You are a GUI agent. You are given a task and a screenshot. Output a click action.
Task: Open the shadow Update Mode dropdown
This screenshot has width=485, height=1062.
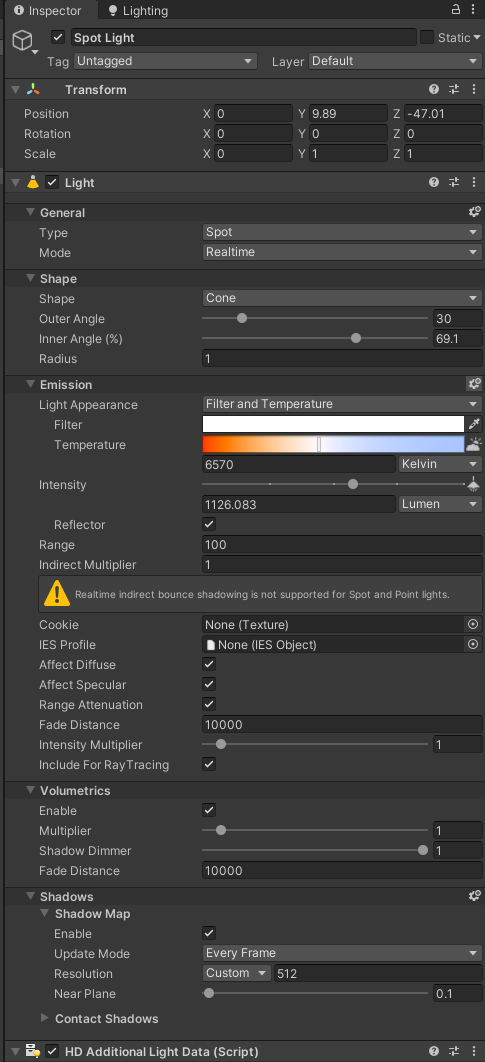342,953
